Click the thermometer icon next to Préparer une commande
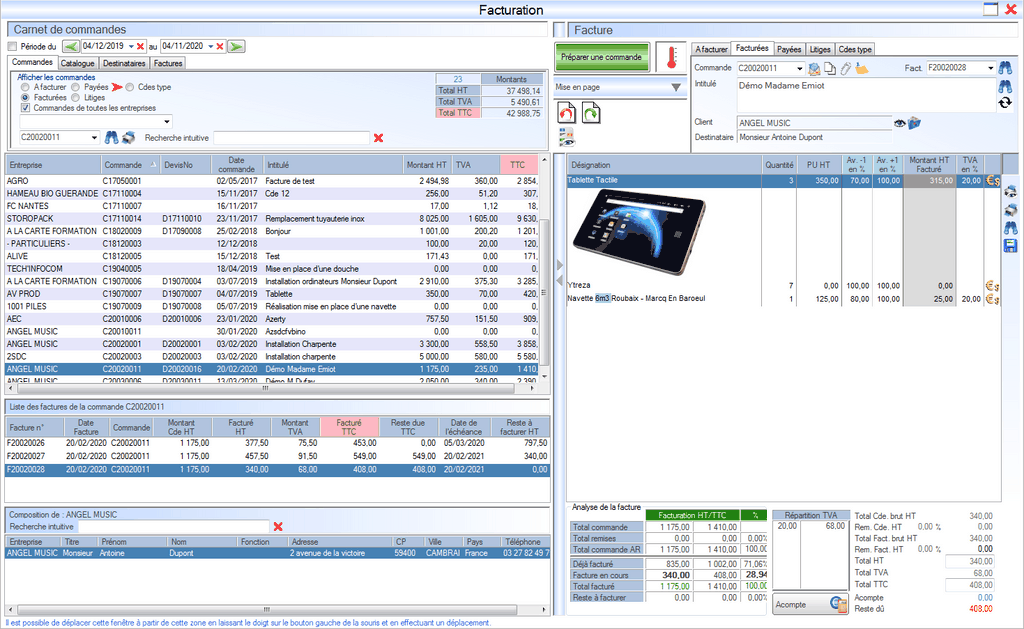 click(671, 57)
